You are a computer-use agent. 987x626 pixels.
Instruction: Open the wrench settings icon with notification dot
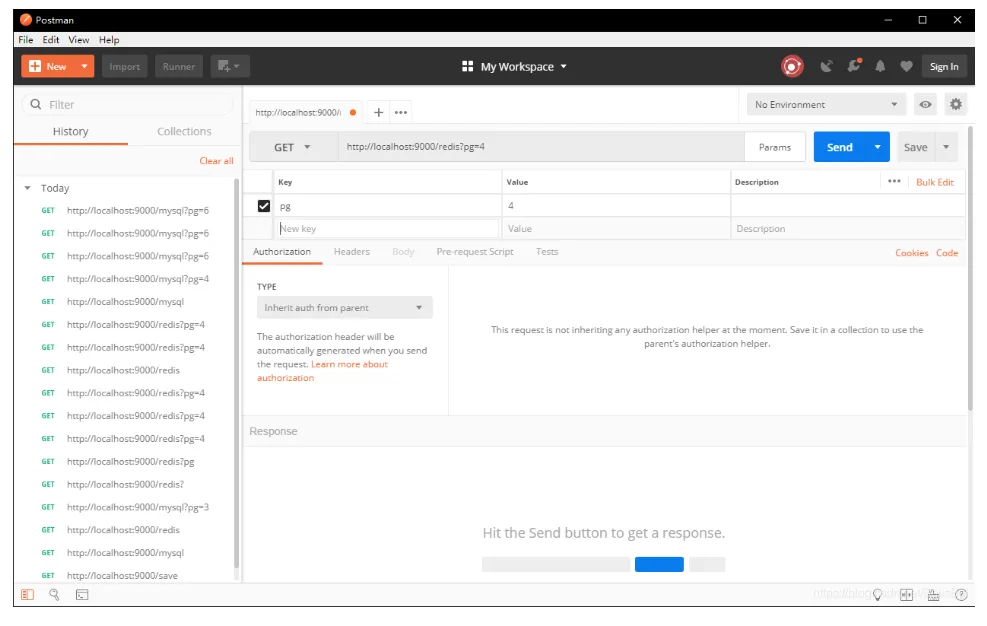click(x=854, y=65)
